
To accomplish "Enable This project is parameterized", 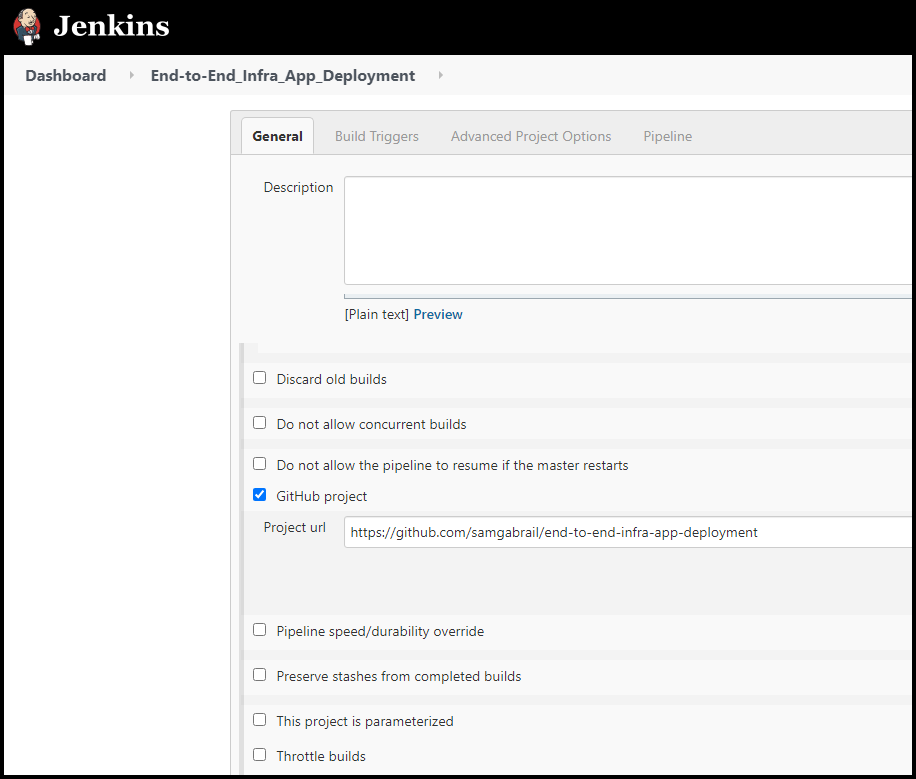I will pyautogui.click(x=259, y=719).
